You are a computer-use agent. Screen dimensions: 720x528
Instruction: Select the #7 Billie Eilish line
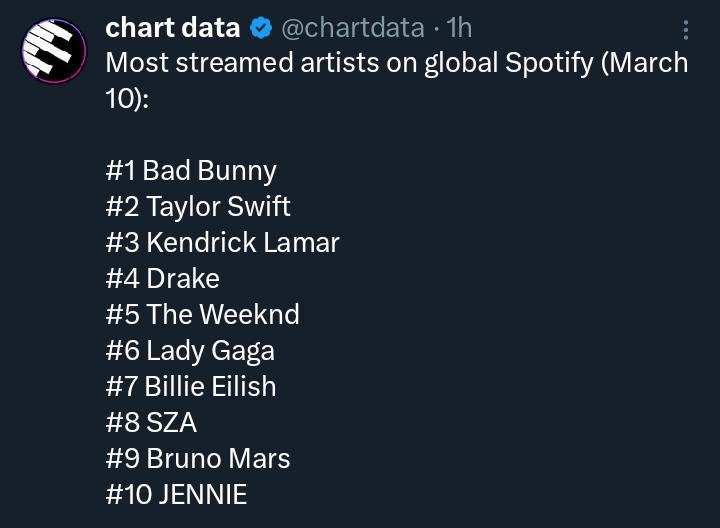(191, 386)
